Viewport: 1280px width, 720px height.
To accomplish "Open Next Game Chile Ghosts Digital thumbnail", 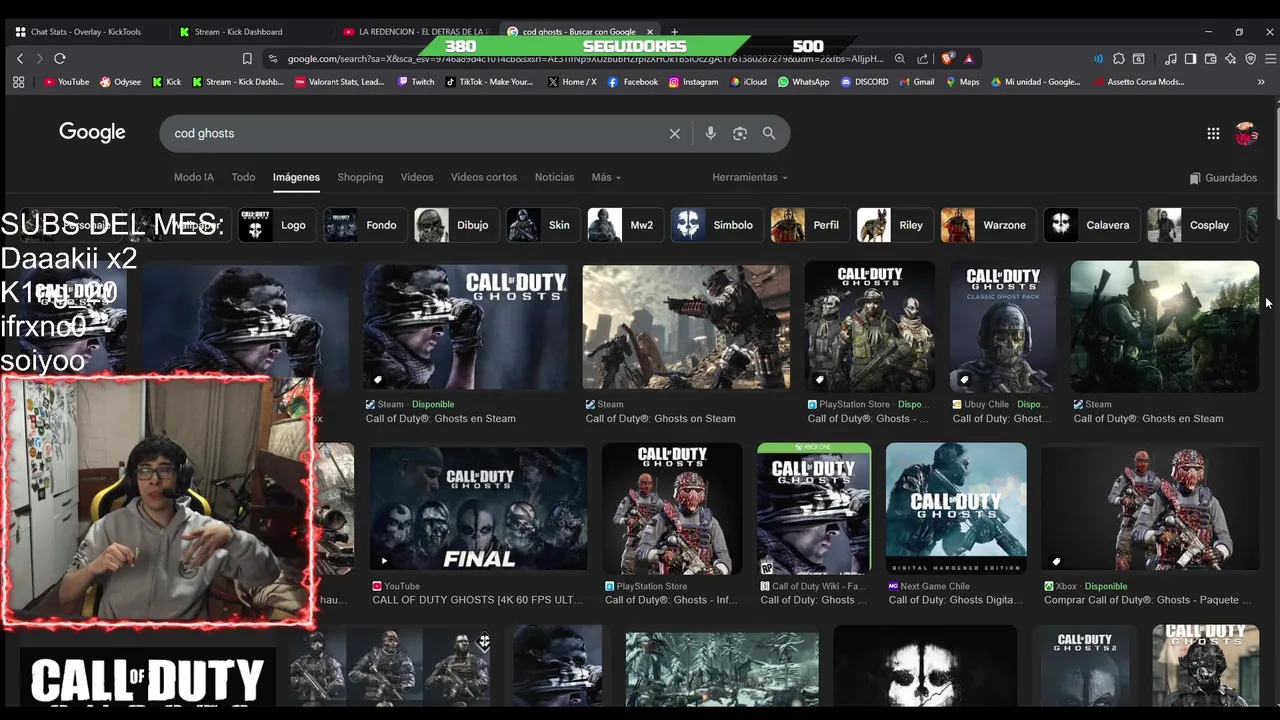I will [x=956, y=508].
